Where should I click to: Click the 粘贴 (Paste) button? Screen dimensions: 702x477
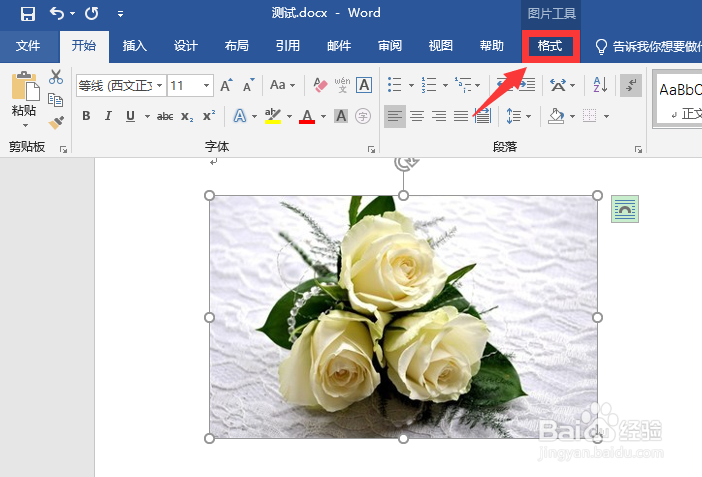(x=24, y=94)
